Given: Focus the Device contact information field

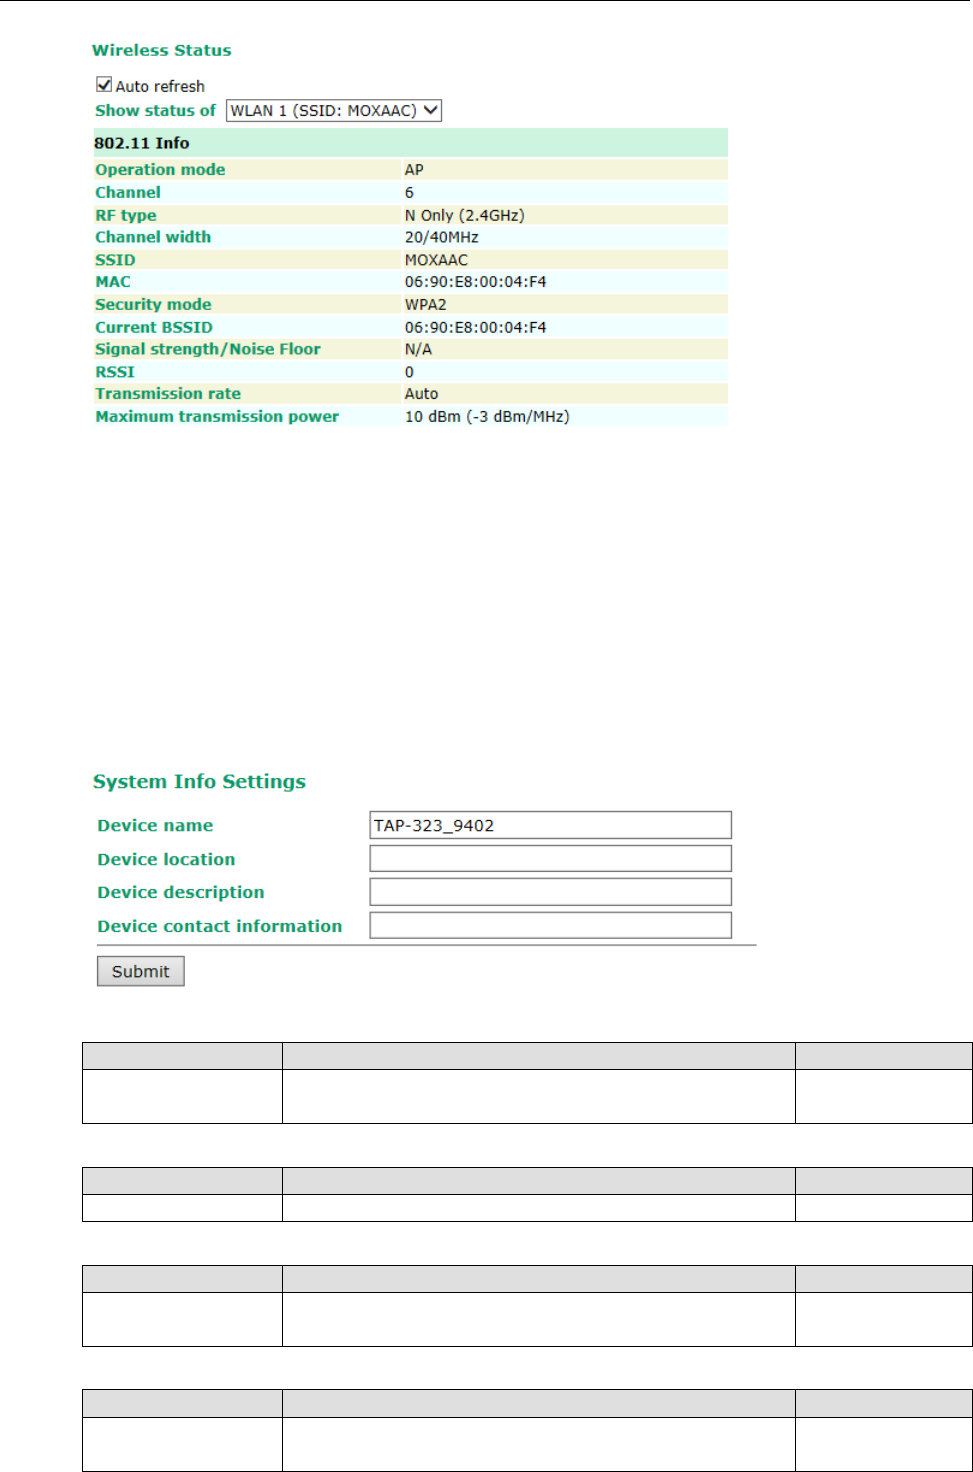Looking at the screenshot, I should pos(550,926).
